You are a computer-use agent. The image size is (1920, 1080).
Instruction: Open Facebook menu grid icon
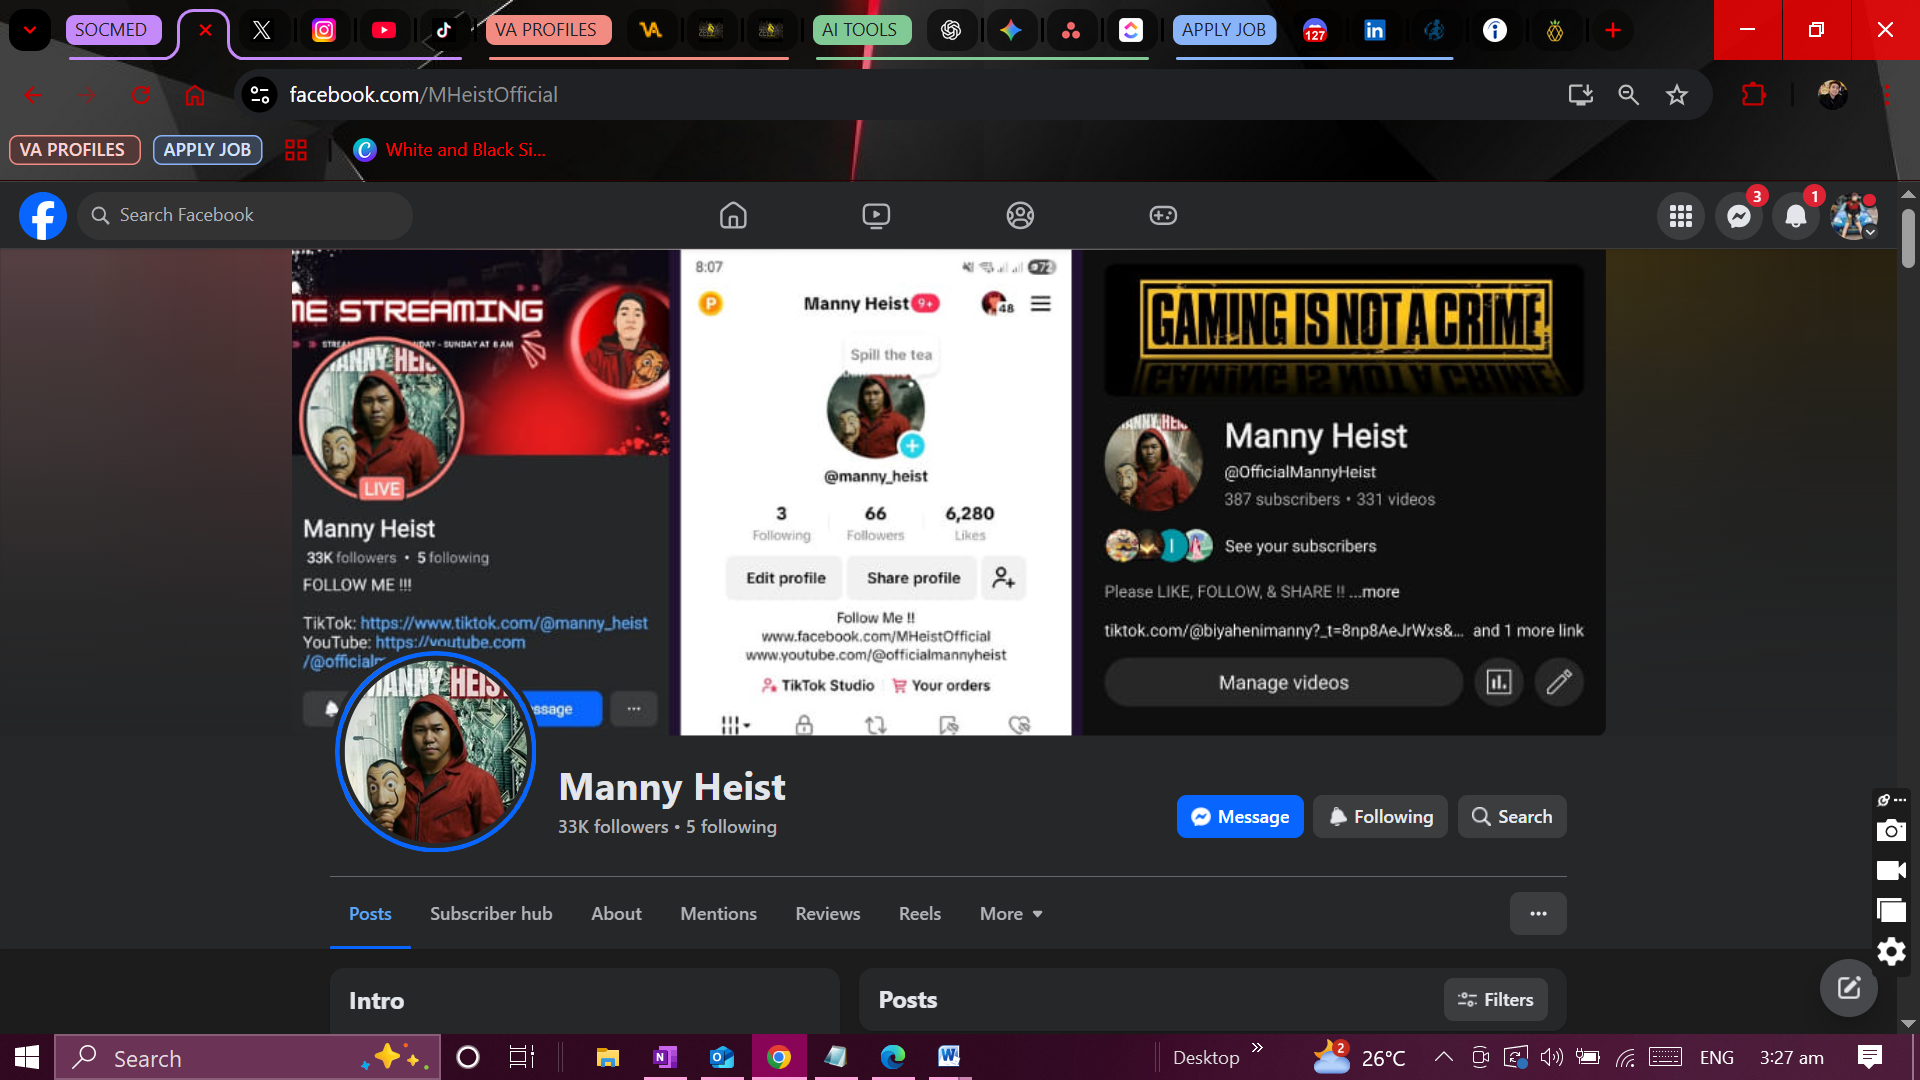coord(1680,216)
